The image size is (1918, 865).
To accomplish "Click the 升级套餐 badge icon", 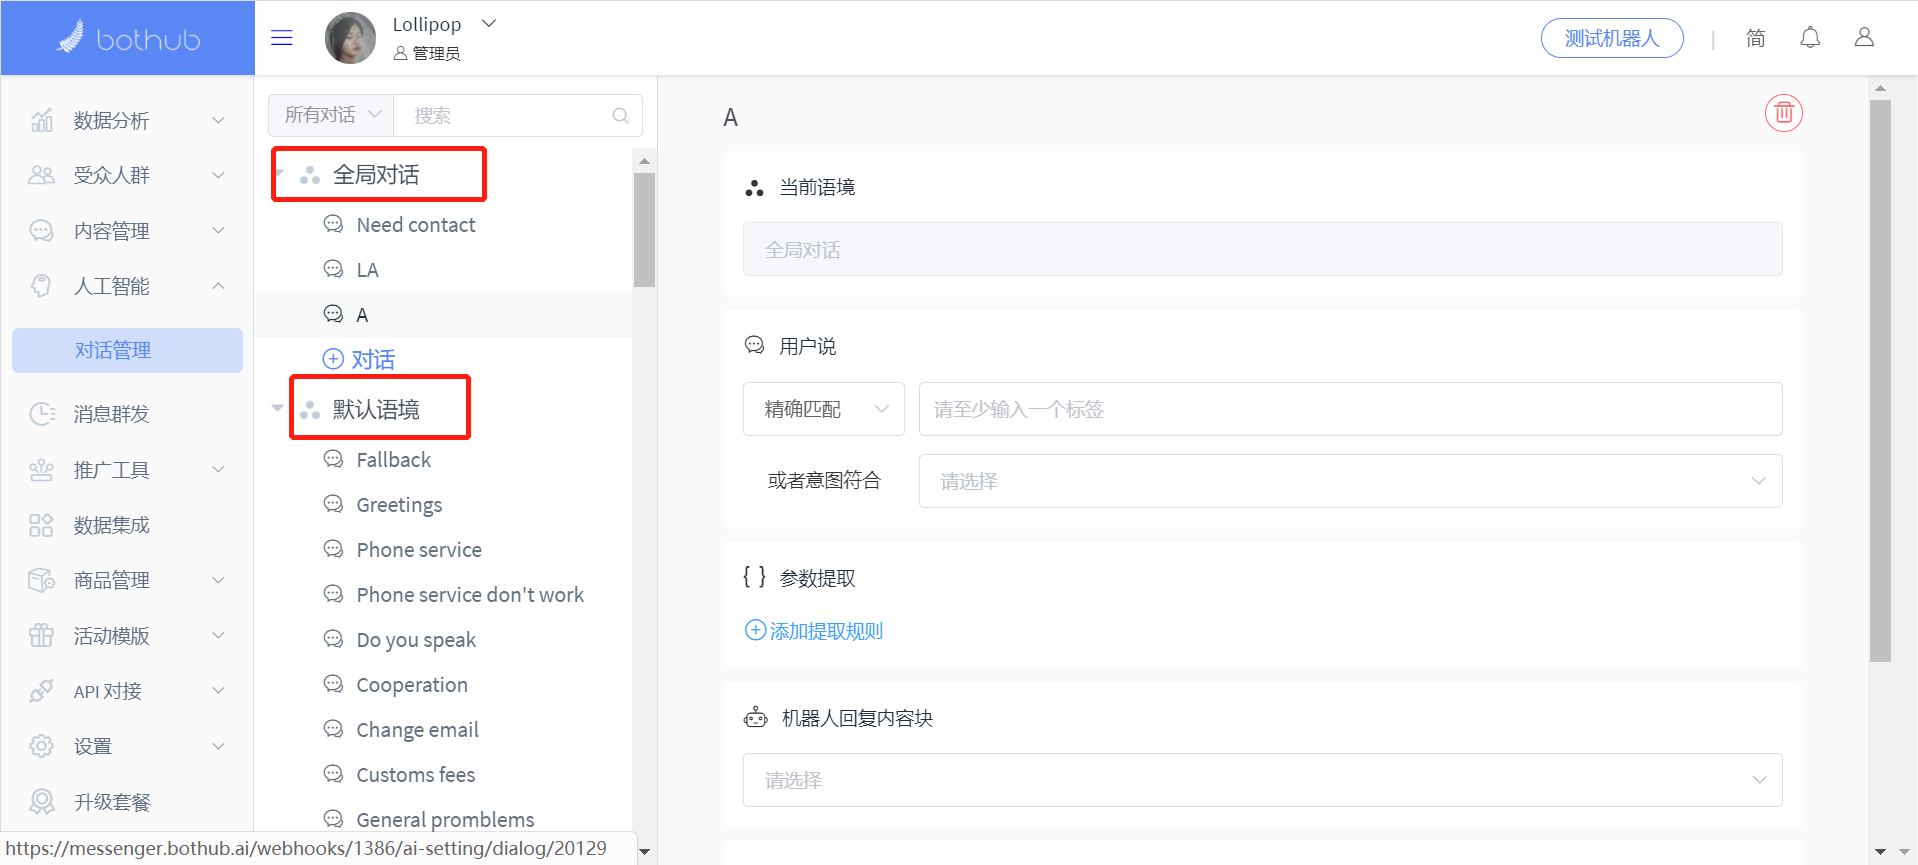I will click(x=41, y=802).
